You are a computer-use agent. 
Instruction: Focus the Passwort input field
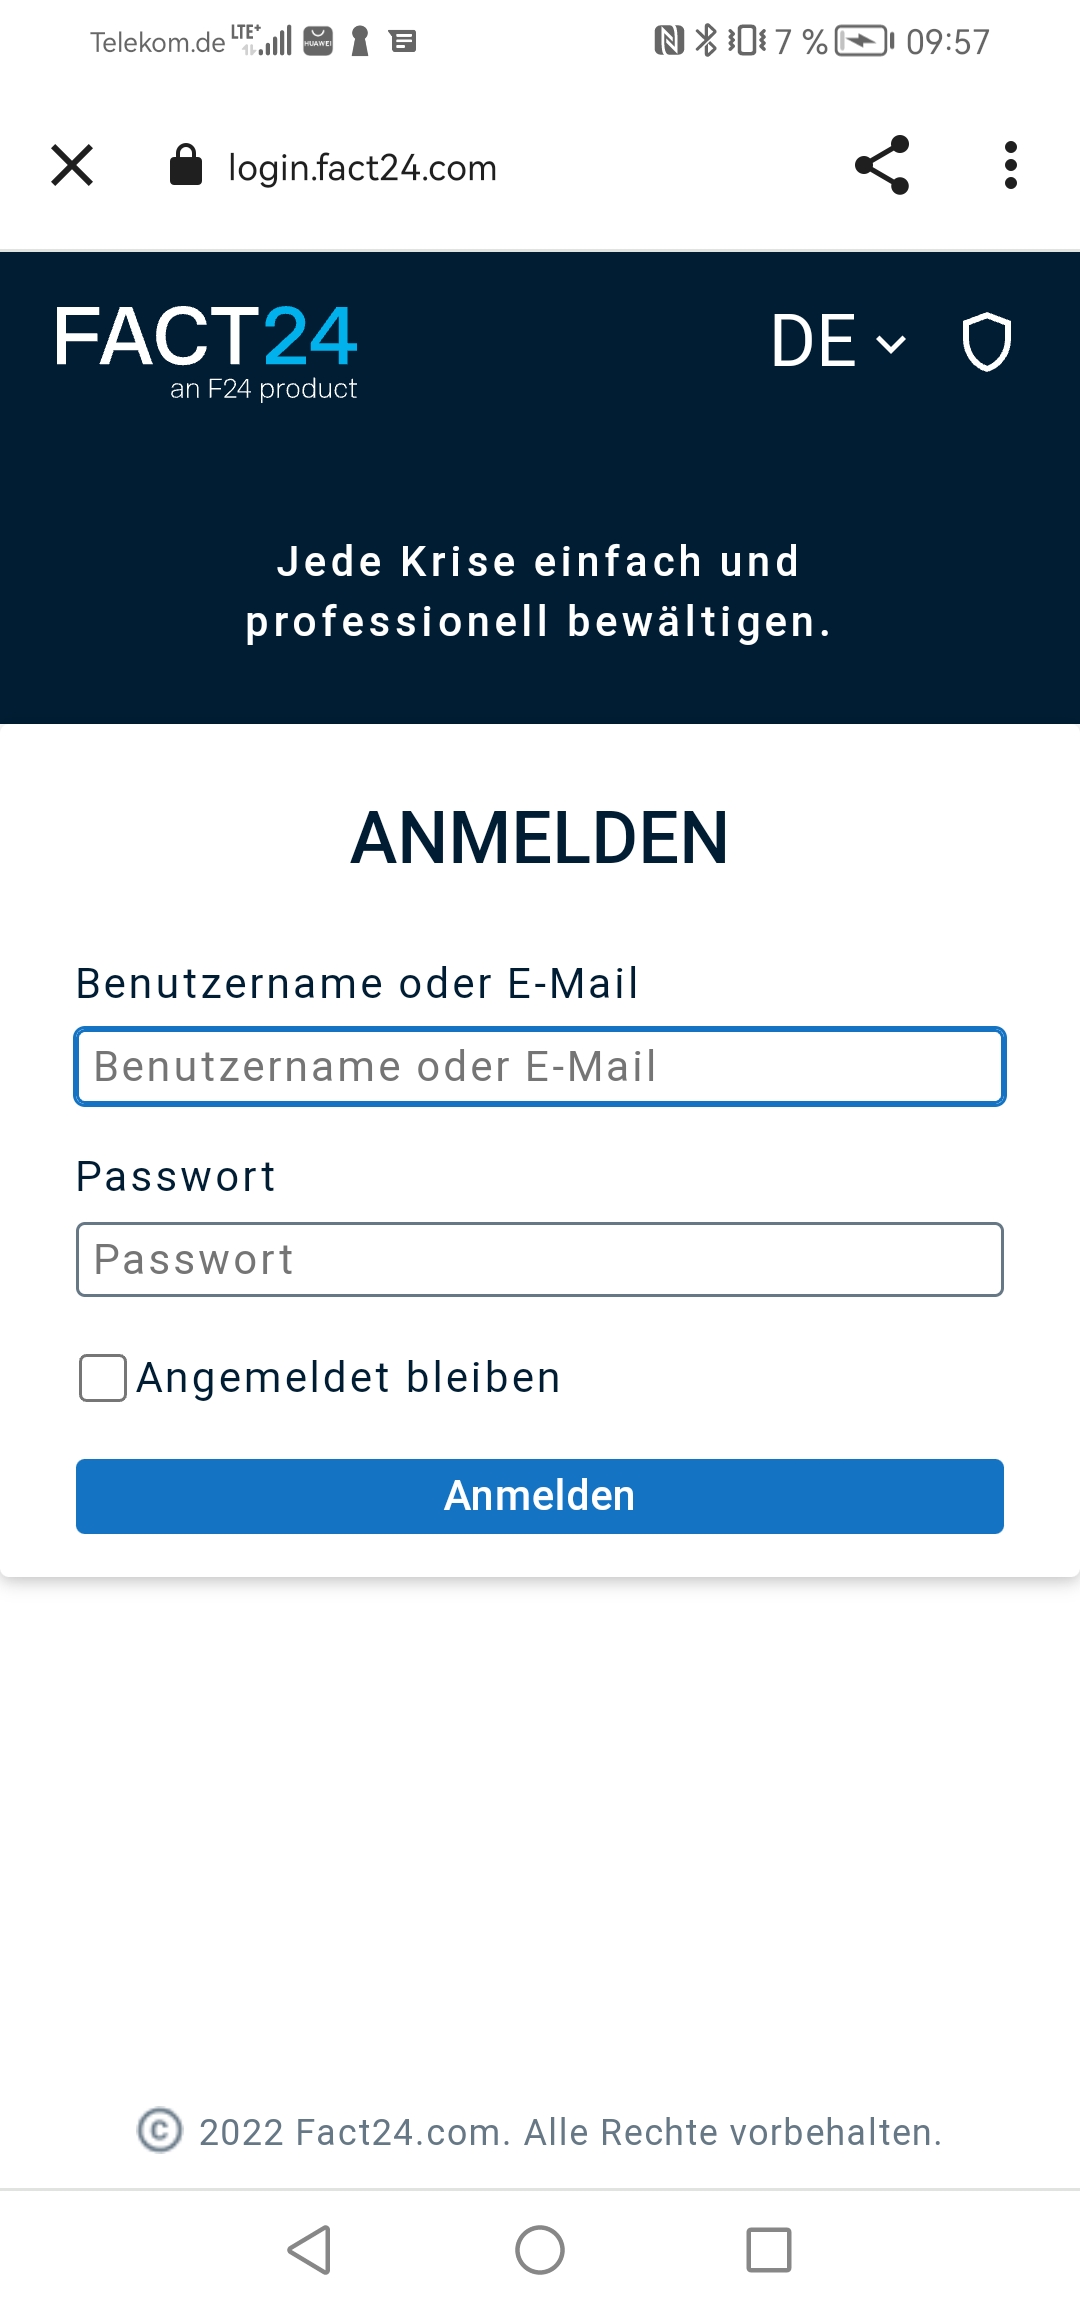coord(540,1258)
